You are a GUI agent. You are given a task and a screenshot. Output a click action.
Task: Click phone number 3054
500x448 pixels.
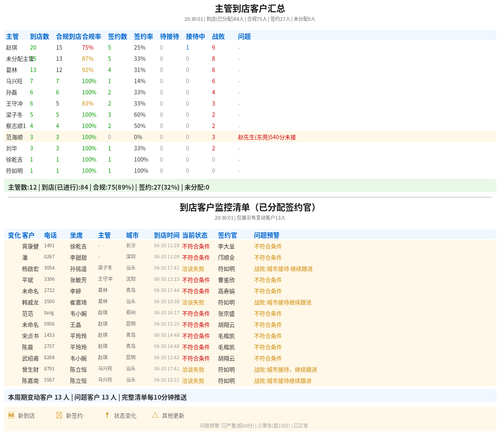pos(49,268)
